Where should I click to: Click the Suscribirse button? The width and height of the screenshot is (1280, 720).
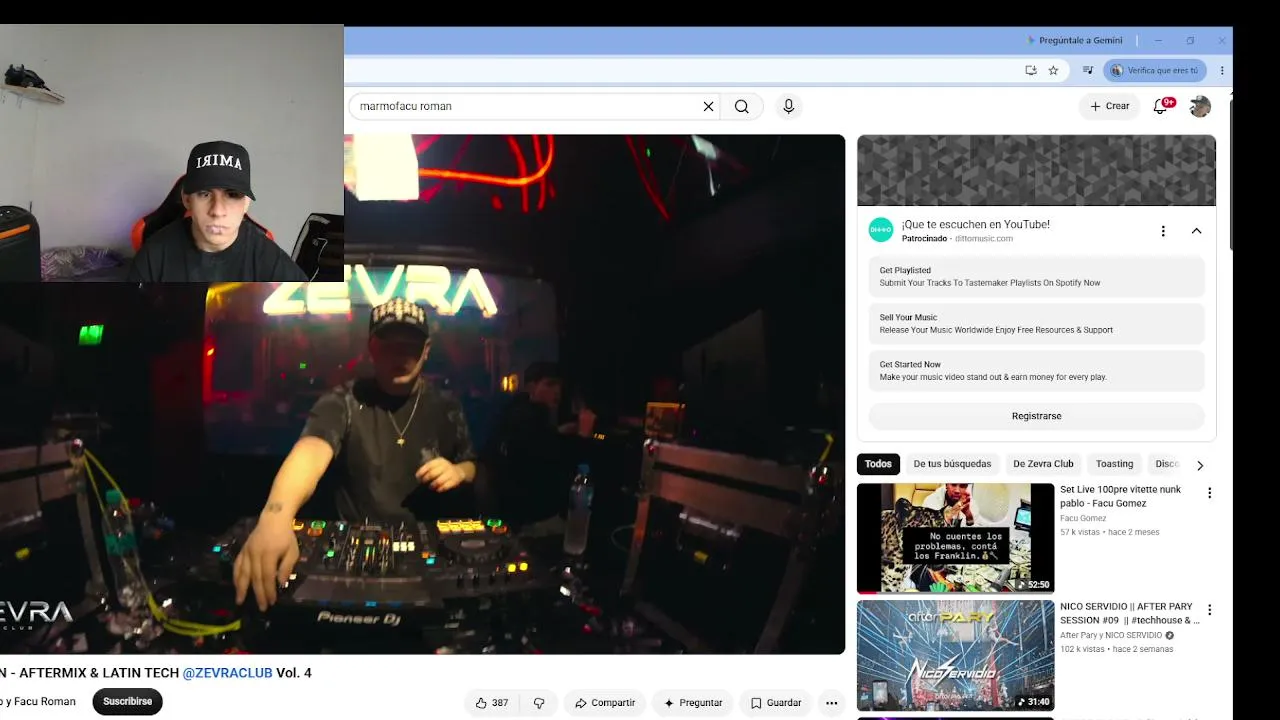click(128, 702)
